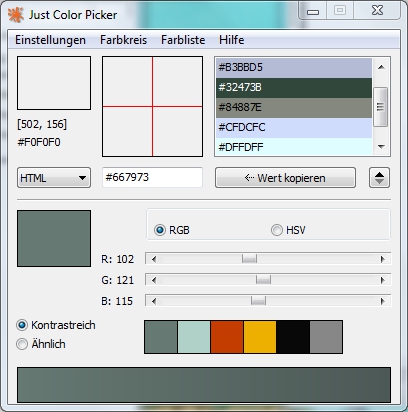Click the red crosshair magnifier preview
This screenshot has width=408, height=412.
[152, 106]
